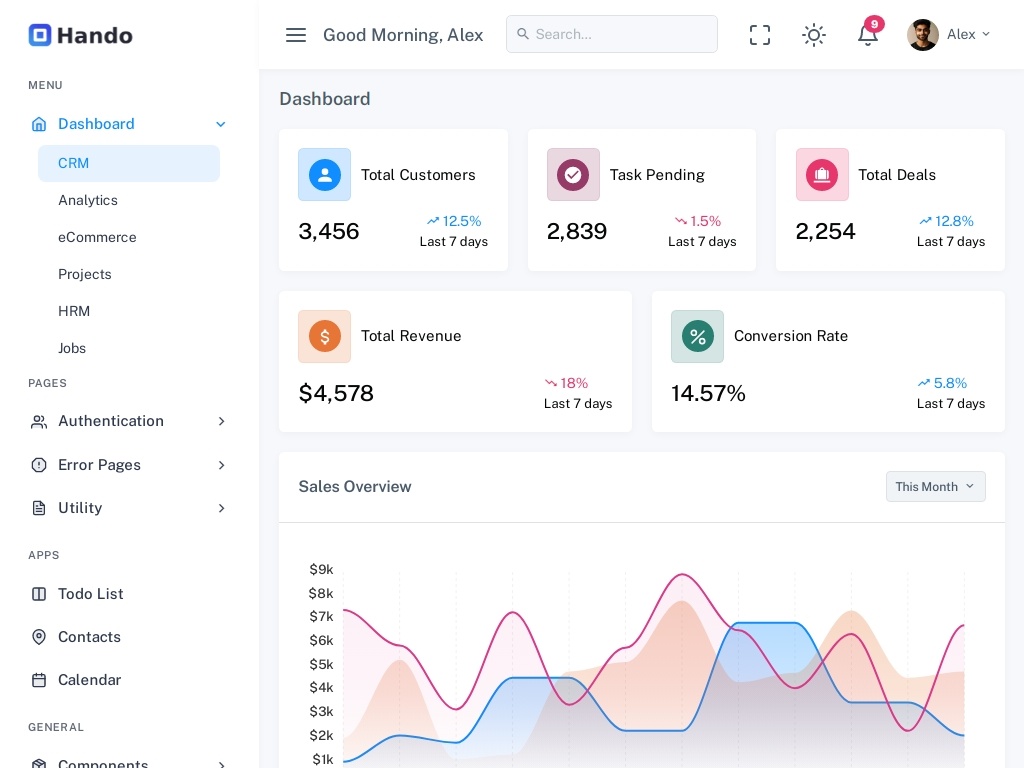This screenshot has width=1024, height=768.
Task: Open Error Pages section
Action: tap(99, 465)
